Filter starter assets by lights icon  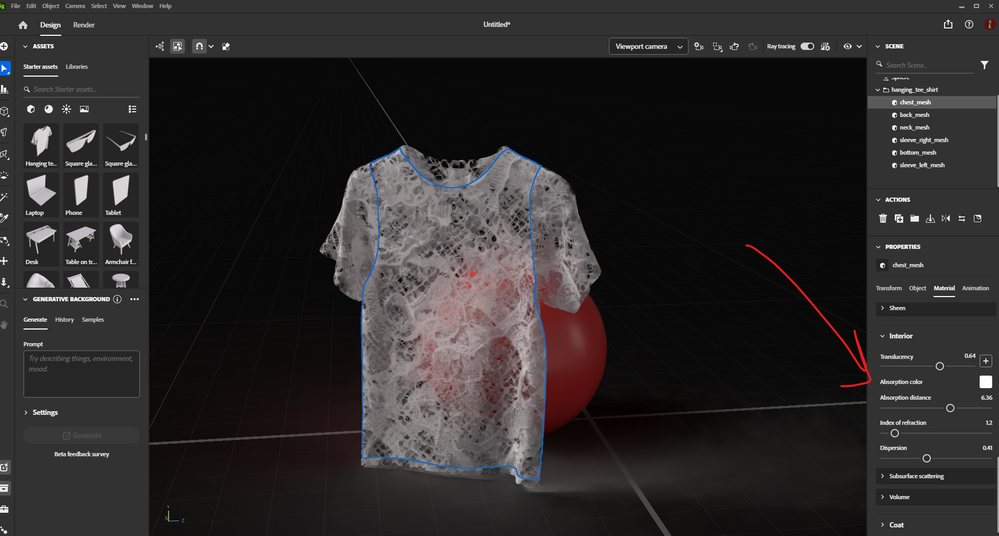coord(66,109)
